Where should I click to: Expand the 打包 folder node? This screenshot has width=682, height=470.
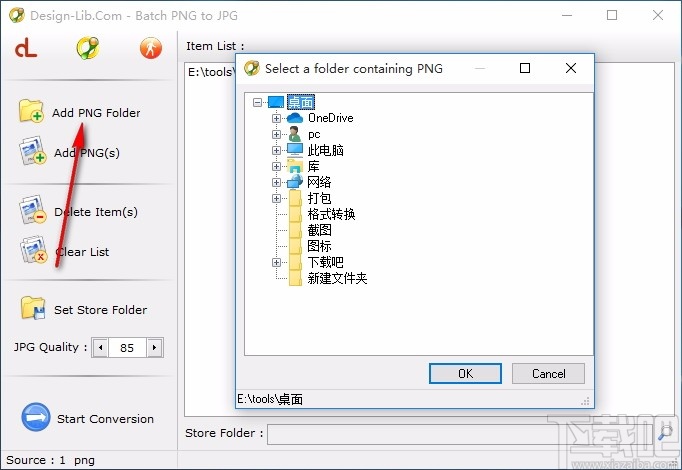(276, 198)
